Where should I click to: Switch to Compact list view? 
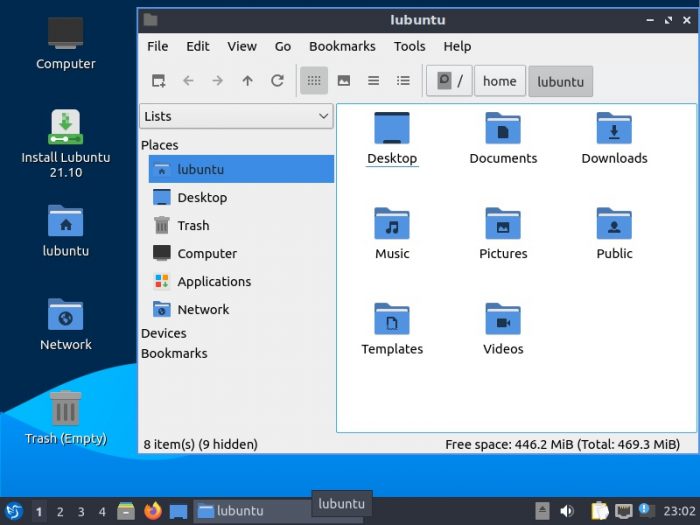coord(373,81)
